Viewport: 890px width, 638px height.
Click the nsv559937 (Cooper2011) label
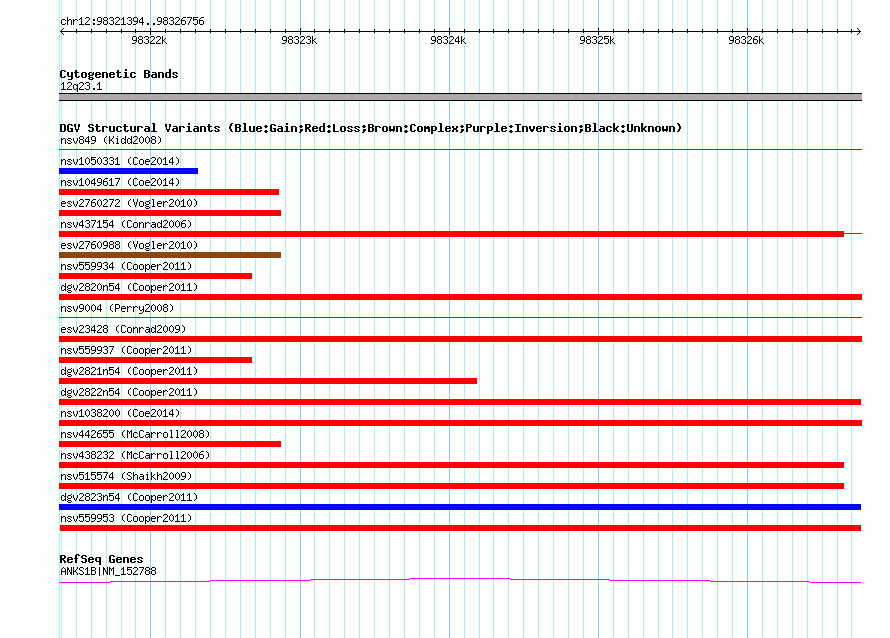pos(126,350)
